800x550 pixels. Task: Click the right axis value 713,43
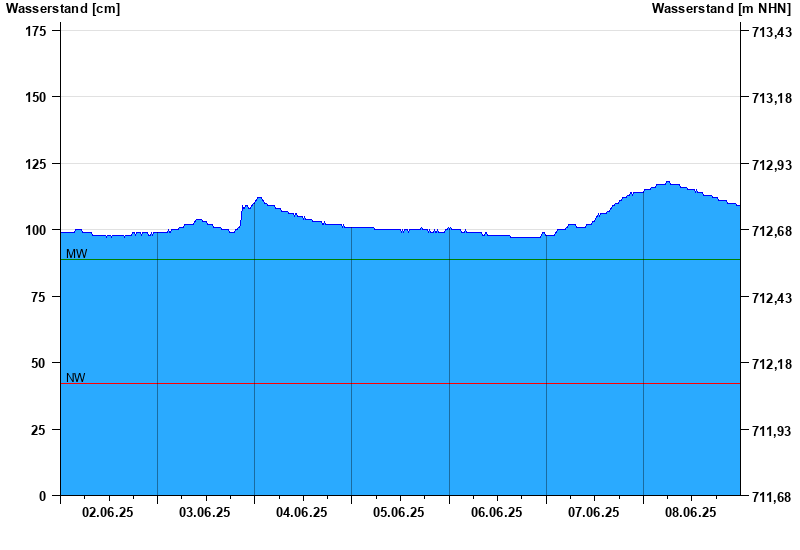[x=772, y=32]
